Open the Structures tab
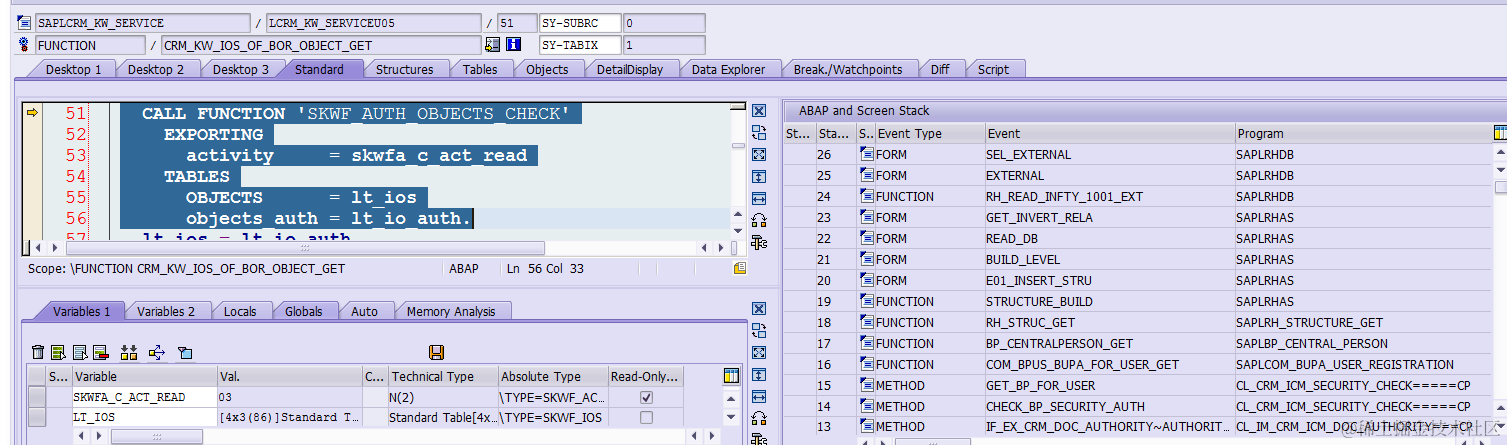 click(404, 69)
